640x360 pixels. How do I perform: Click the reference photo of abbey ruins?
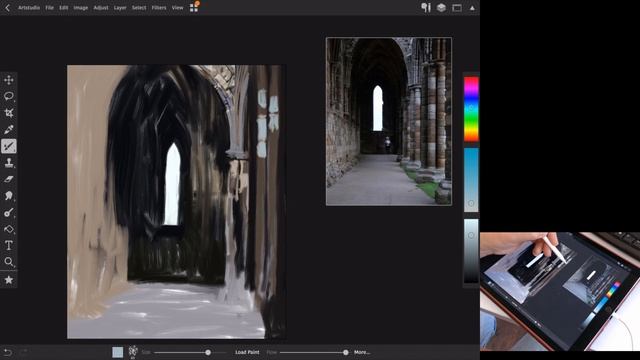tap(389, 121)
